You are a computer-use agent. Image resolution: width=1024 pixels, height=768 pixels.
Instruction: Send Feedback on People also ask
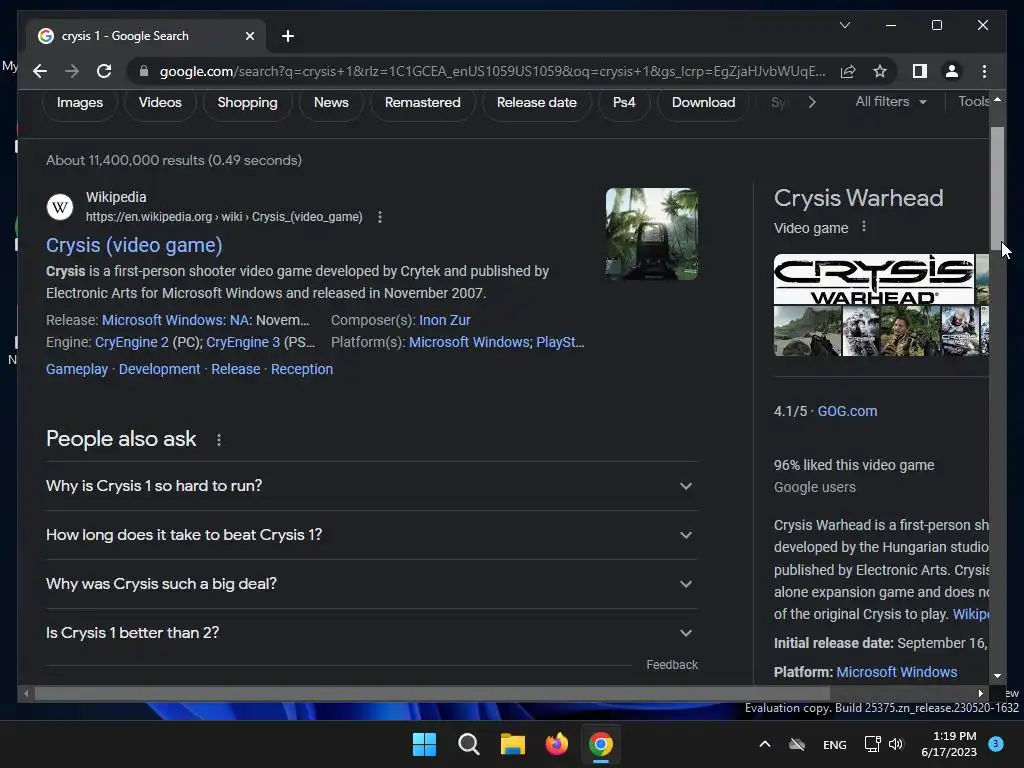coord(672,665)
